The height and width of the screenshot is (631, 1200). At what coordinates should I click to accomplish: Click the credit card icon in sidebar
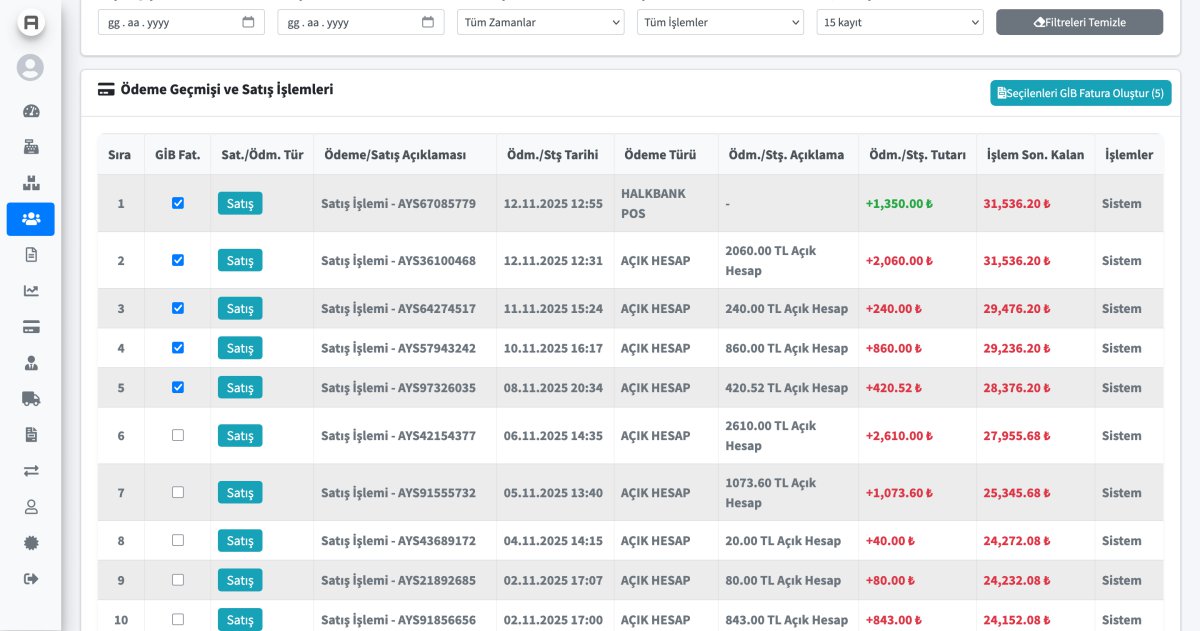31,327
